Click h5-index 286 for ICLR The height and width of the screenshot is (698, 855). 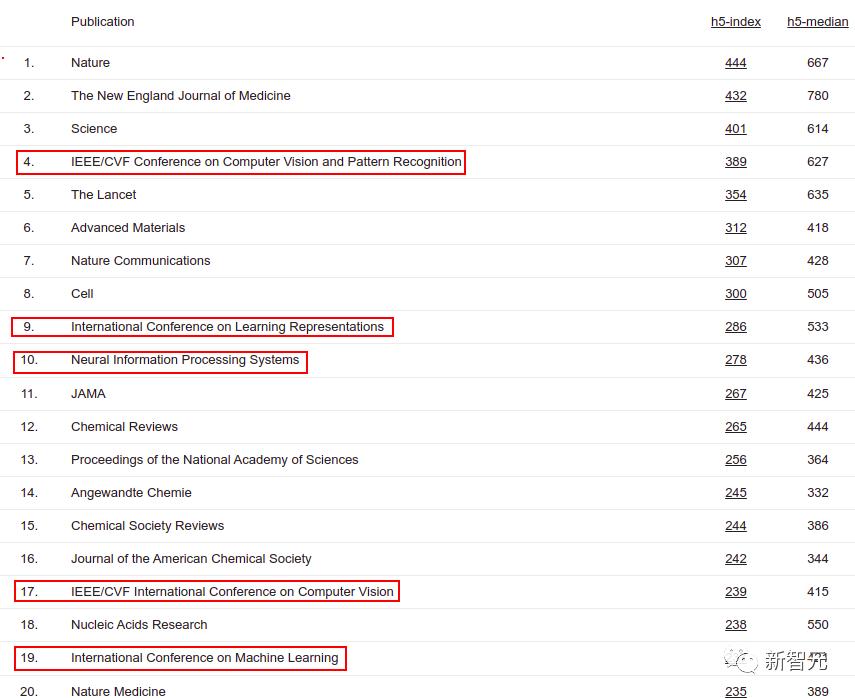(735, 327)
